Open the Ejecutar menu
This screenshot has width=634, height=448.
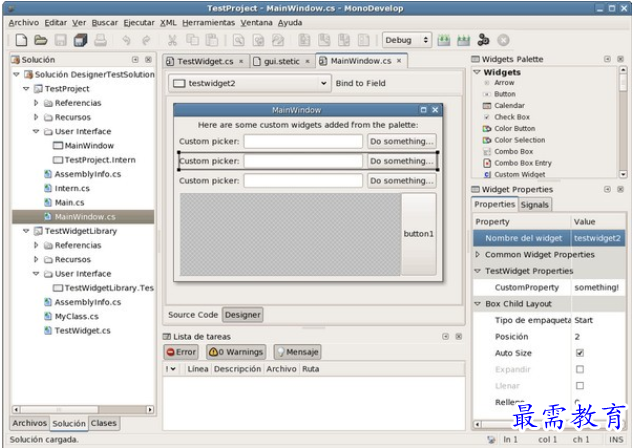coord(139,23)
